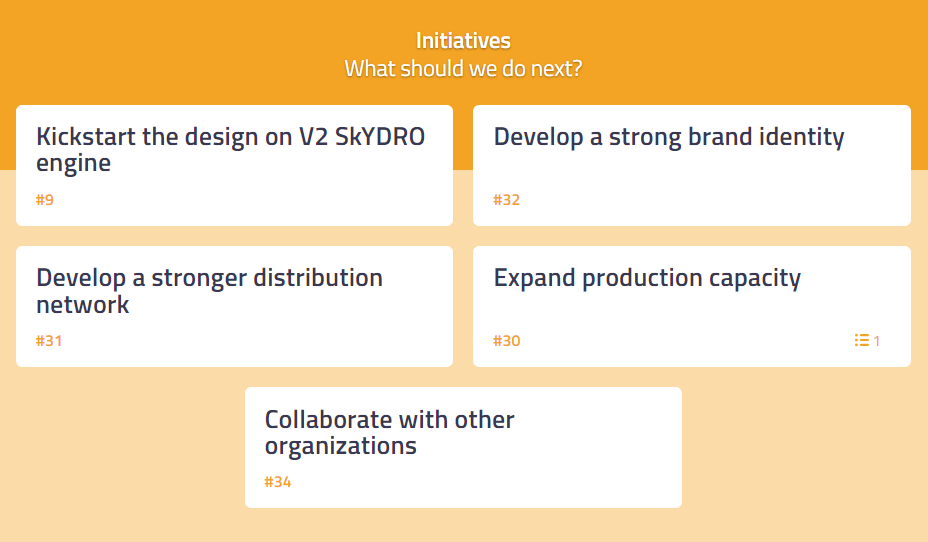This screenshot has width=928, height=542.
Task: Click the #30 card ID
Action: tap(507, 340)
